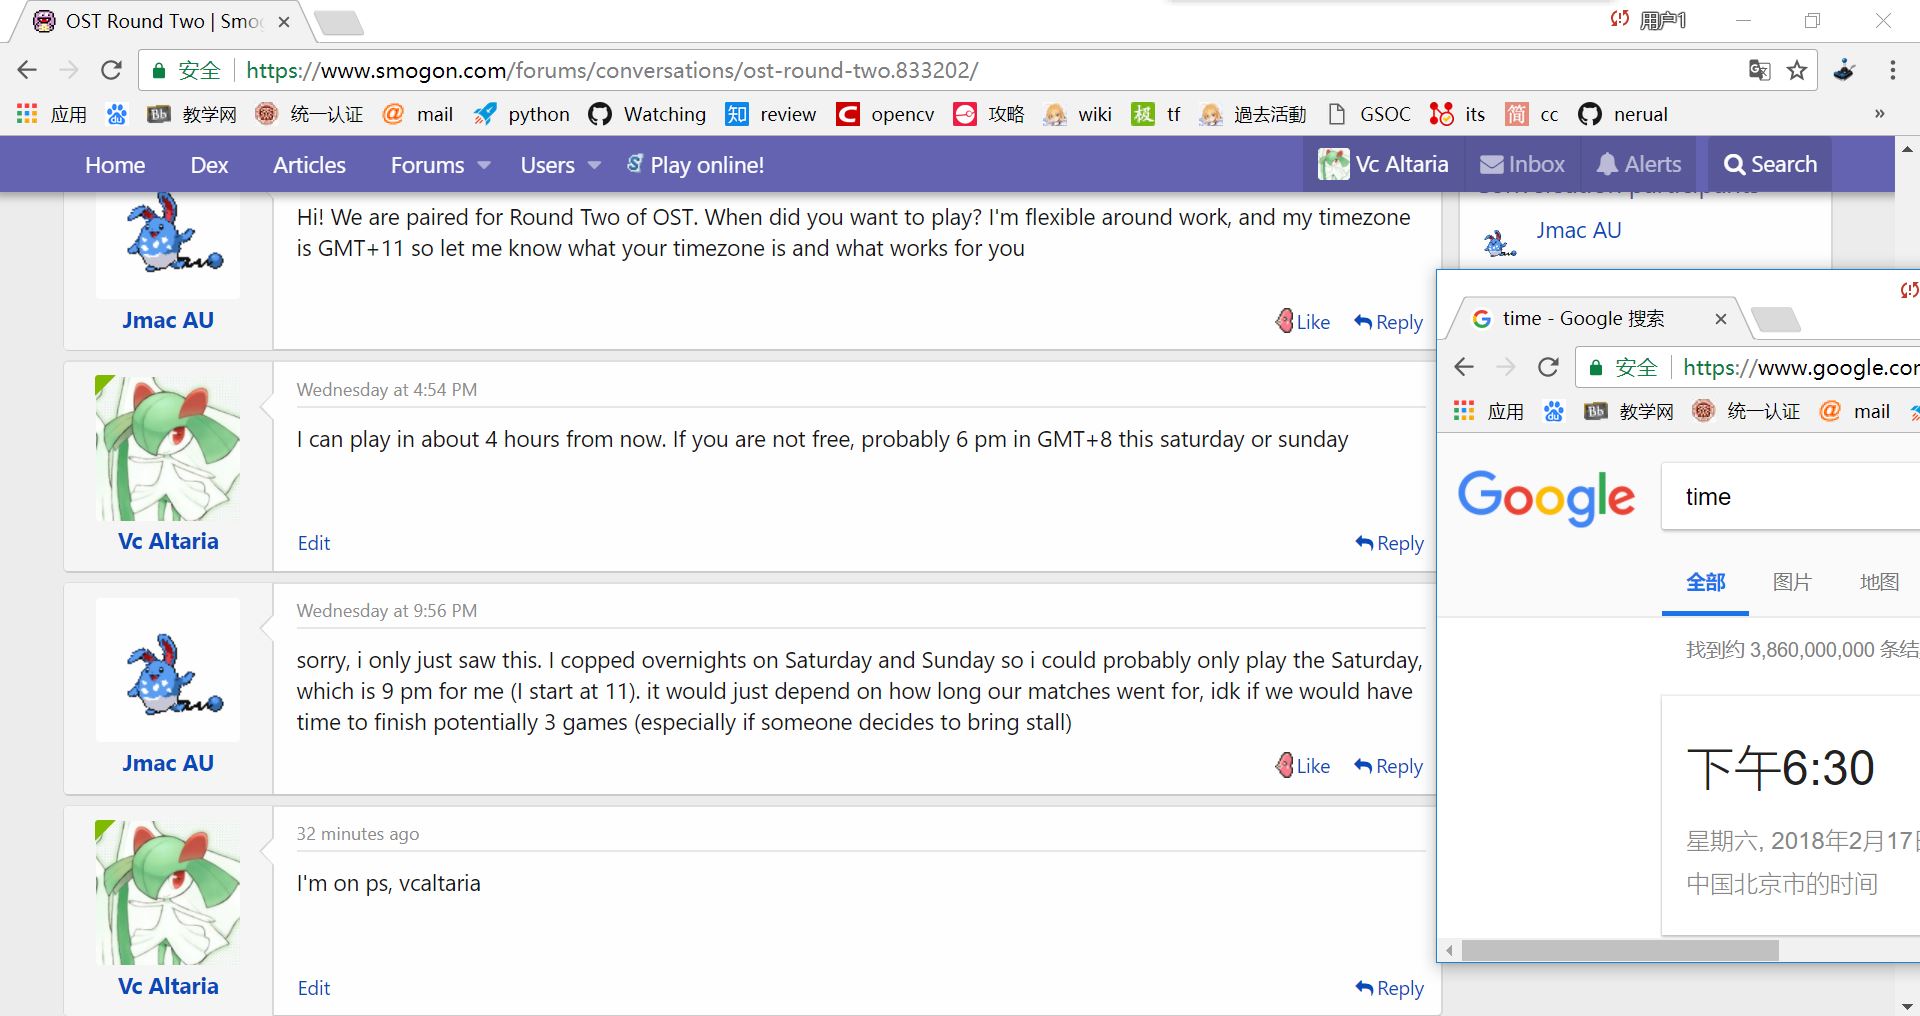Reload the Smogon forum page

(x=111, y=70)
